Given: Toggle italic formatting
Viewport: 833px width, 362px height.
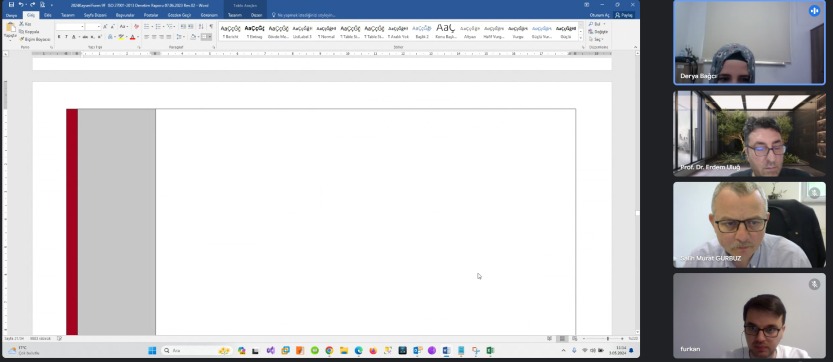Looking at the screenshot, I should (x=66, y=37).
